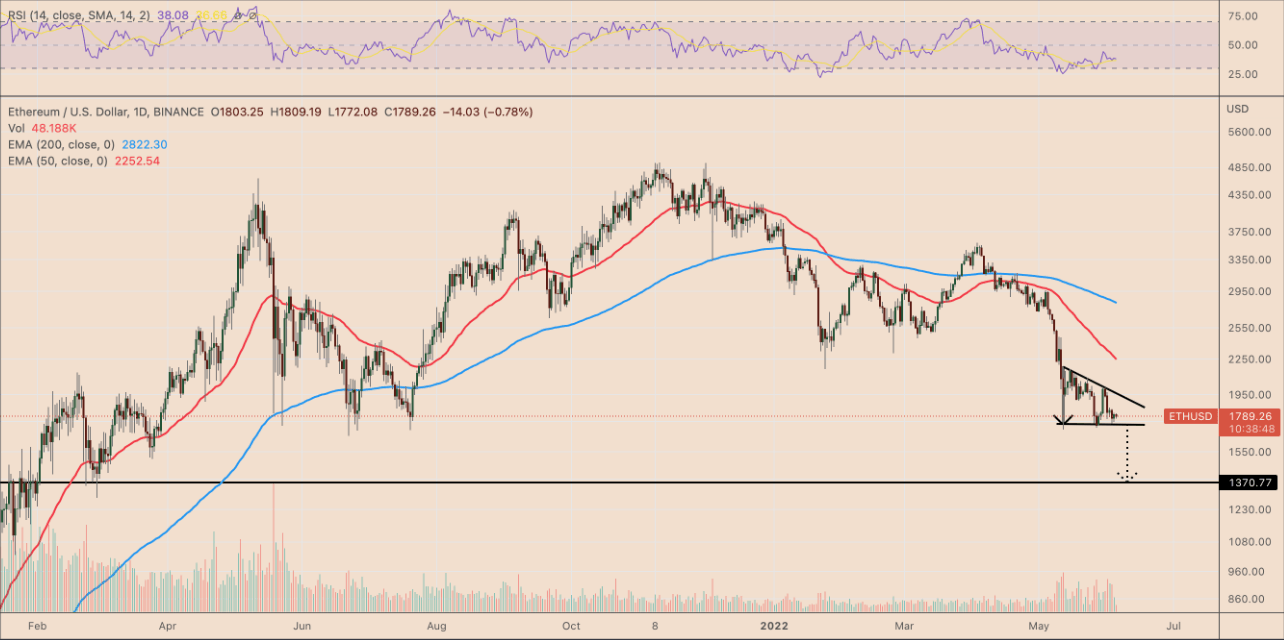Click the 2022 marker on the time axis
Viewport: 1284px width, 640px height.
tap(772, 626)
